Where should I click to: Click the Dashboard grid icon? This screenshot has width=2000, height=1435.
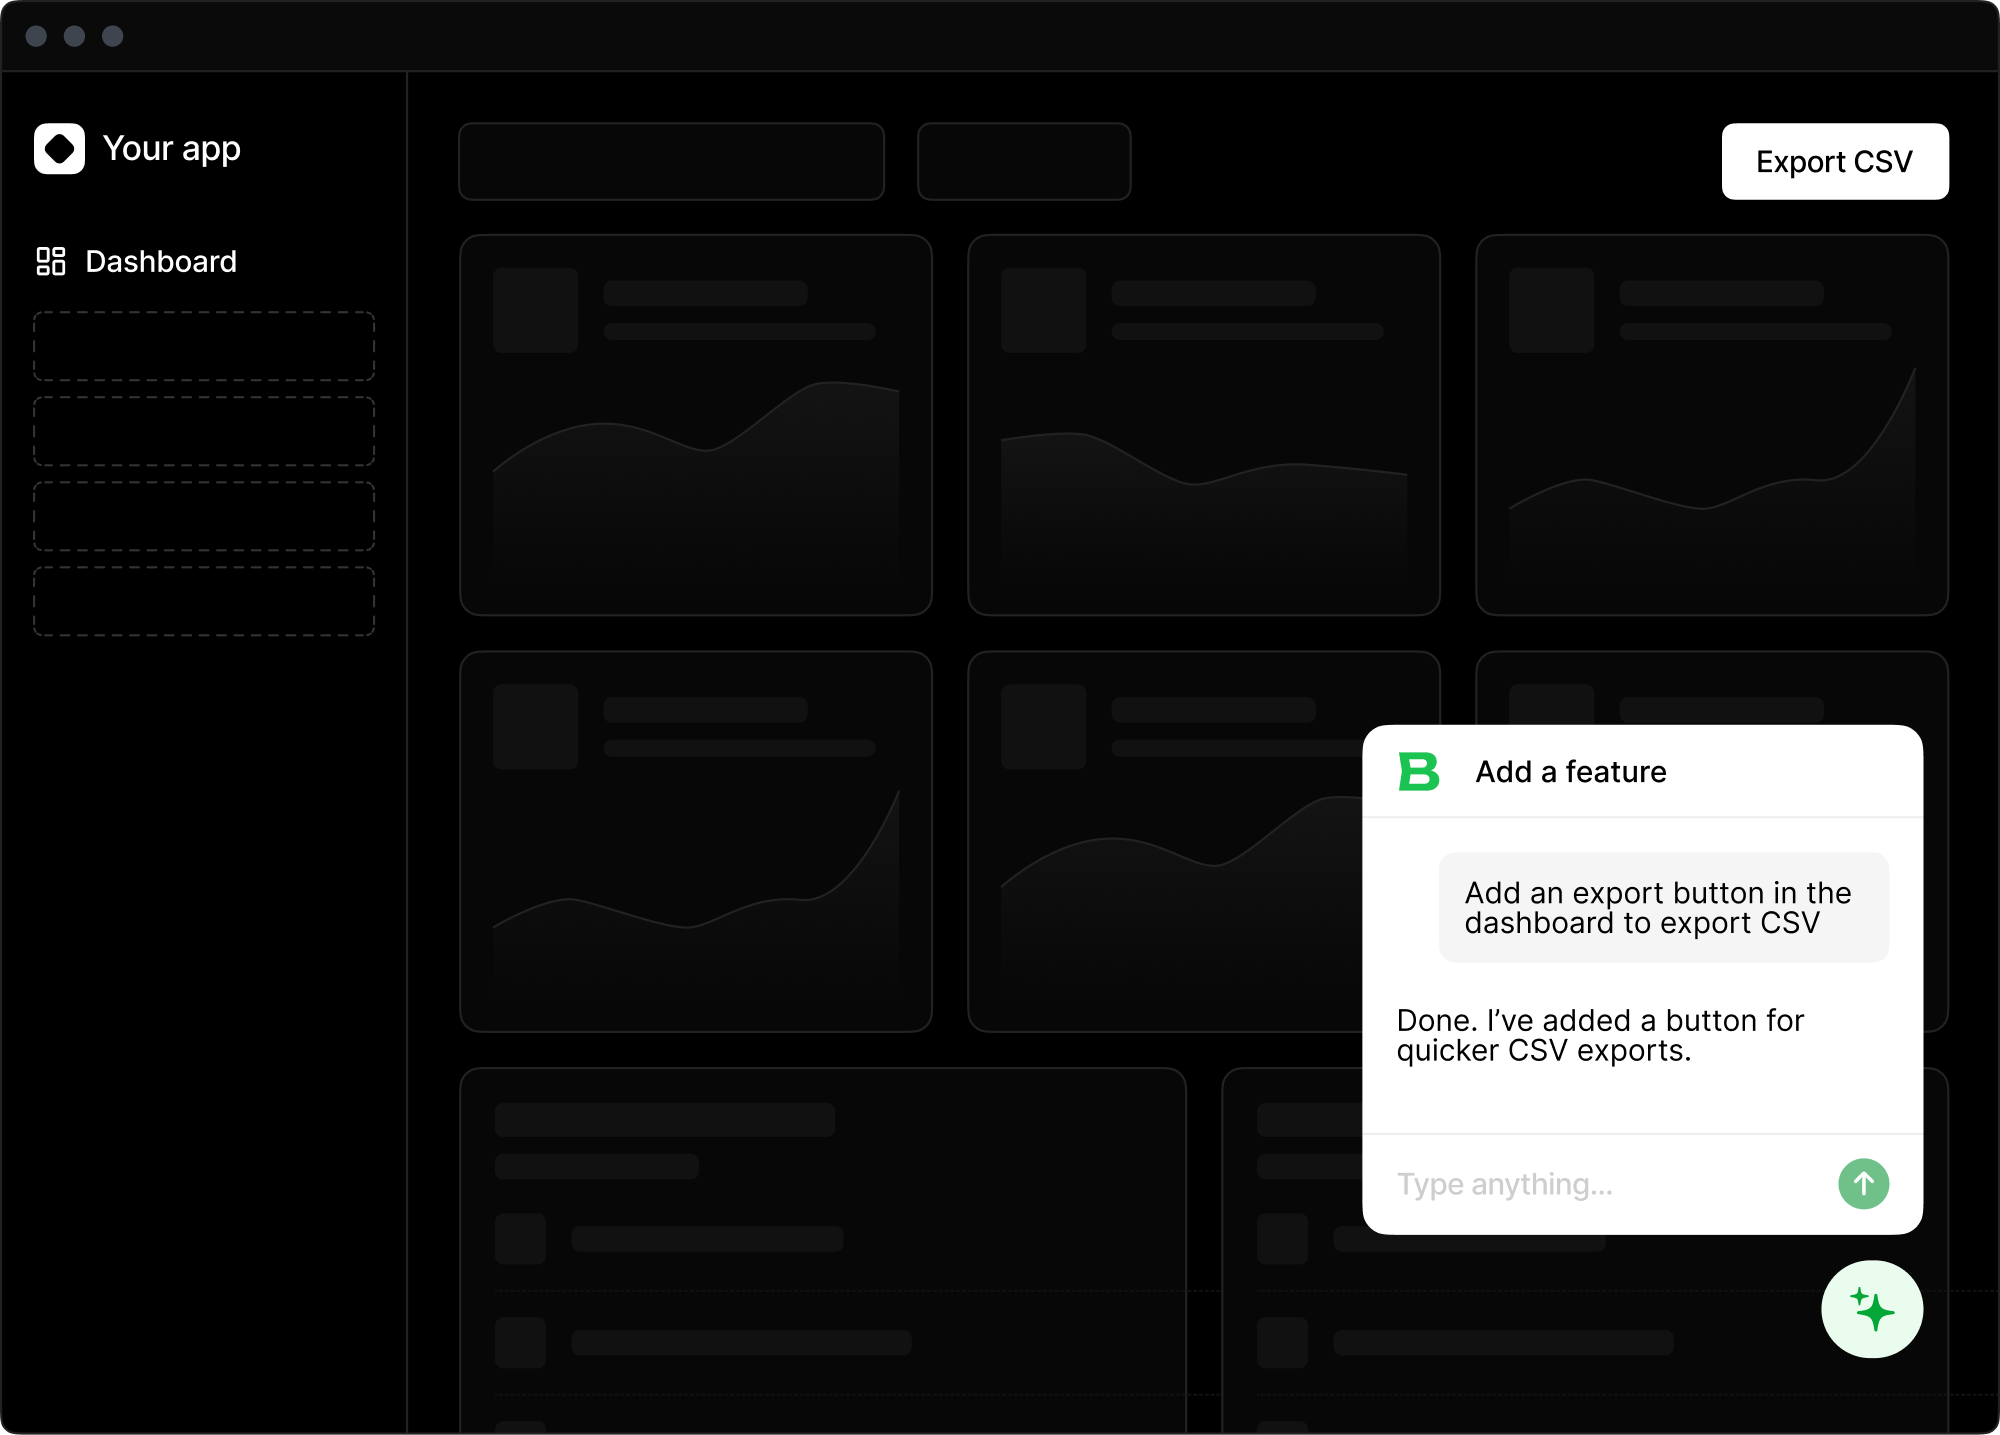pos(51,261)
